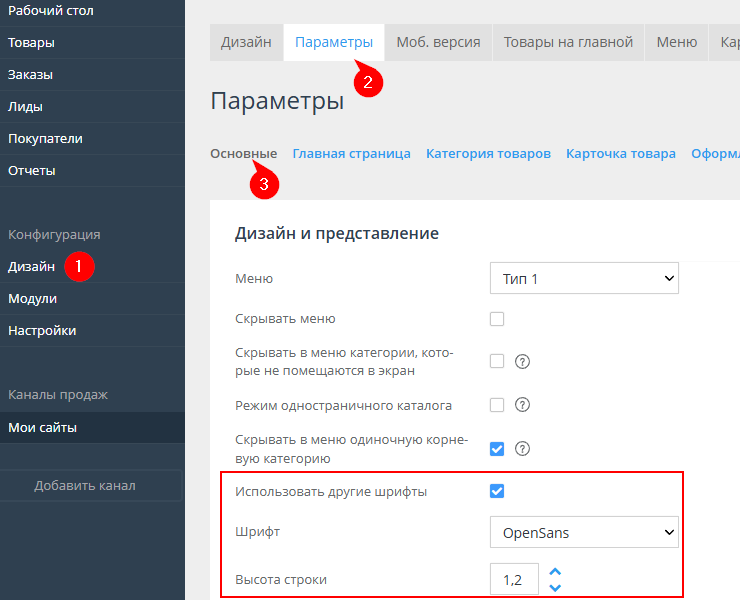Open help icon for single-page catalog mode
This screenshot has height=600, width=740.
point(522,405)
